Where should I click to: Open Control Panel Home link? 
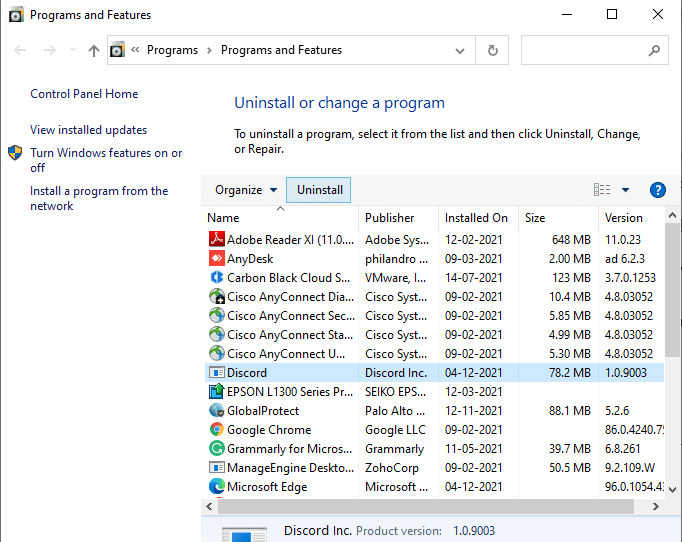pyautogui.click(x=84, y=94)
